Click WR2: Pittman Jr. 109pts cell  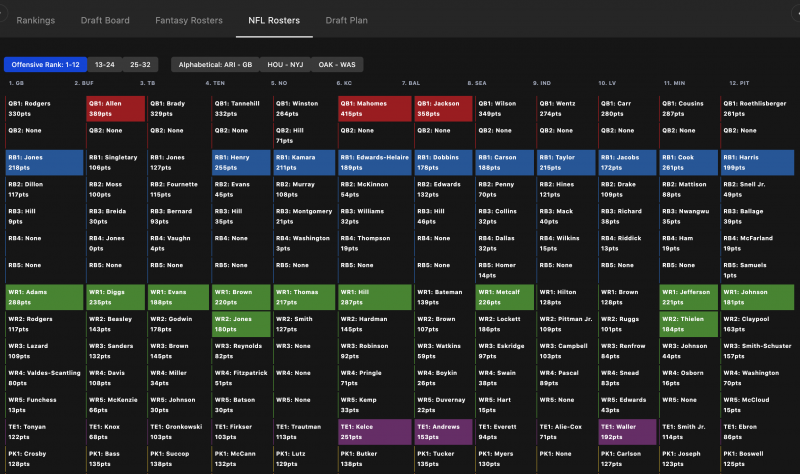pos(566,325)
